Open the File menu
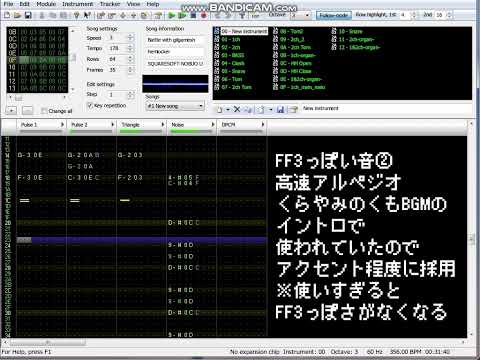Viewport: 480px width, 360px height. point(8,4)
